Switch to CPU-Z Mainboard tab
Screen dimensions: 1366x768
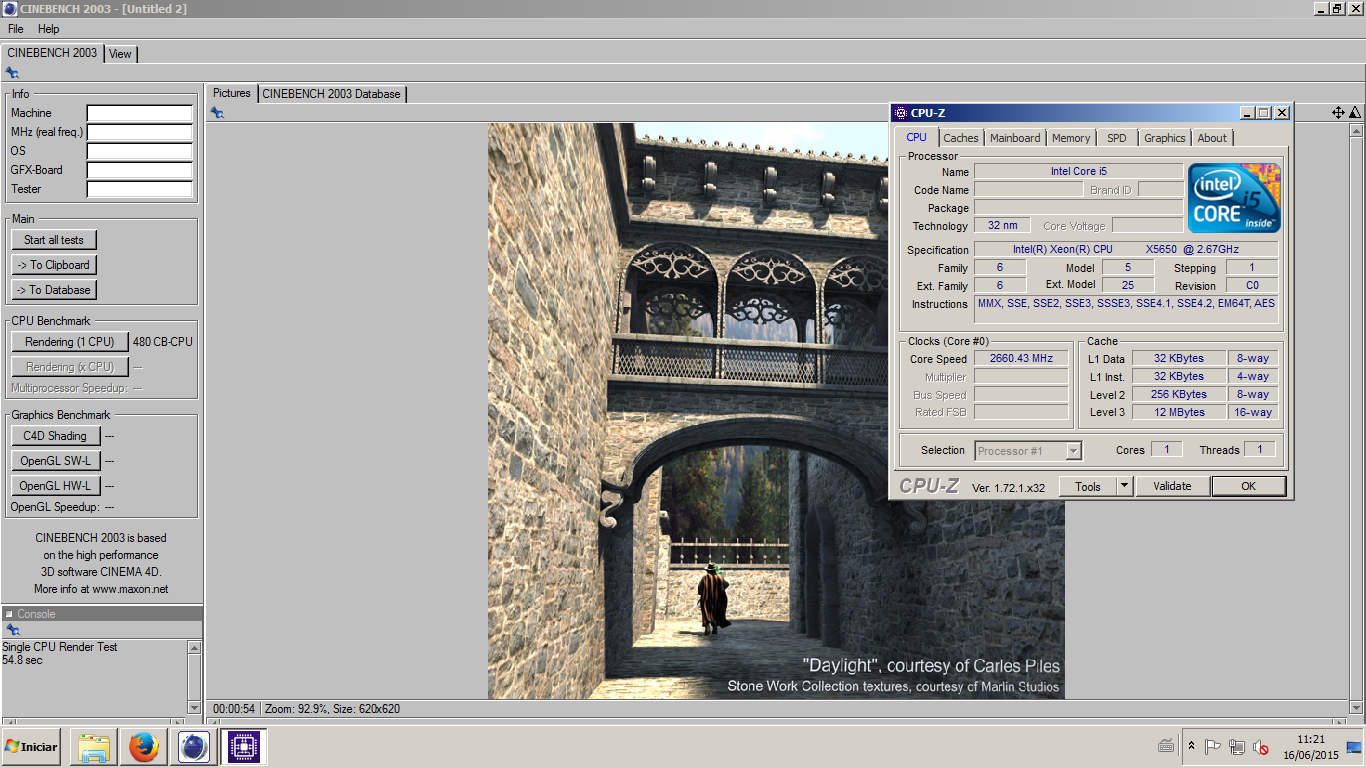click(1015, 138)
